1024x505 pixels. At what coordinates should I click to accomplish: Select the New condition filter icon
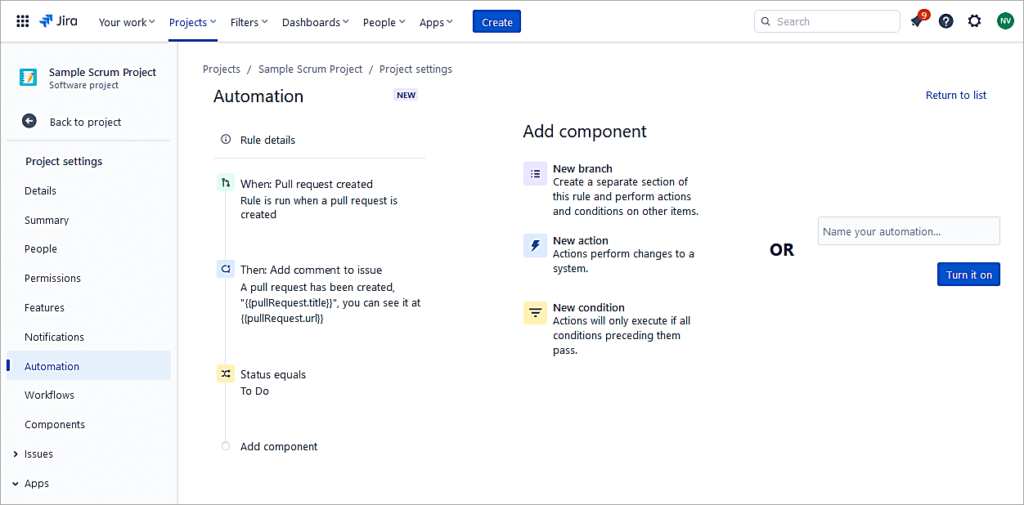535,313
